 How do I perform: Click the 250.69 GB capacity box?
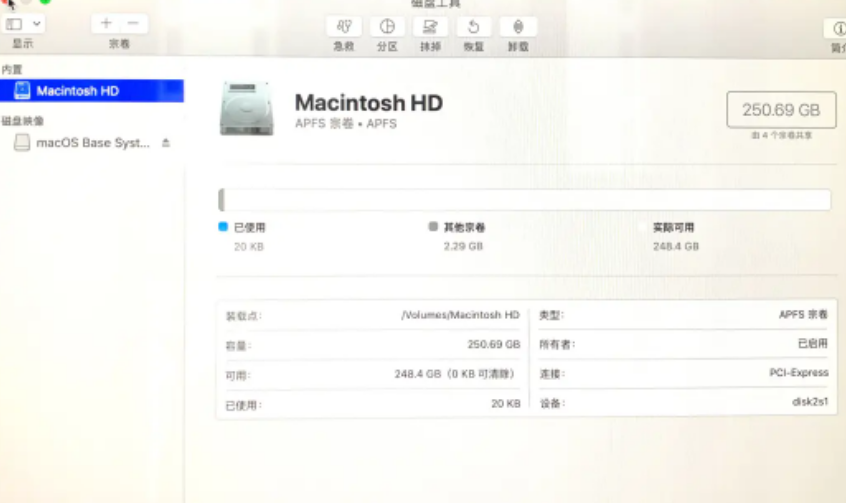tap(781, 110)
